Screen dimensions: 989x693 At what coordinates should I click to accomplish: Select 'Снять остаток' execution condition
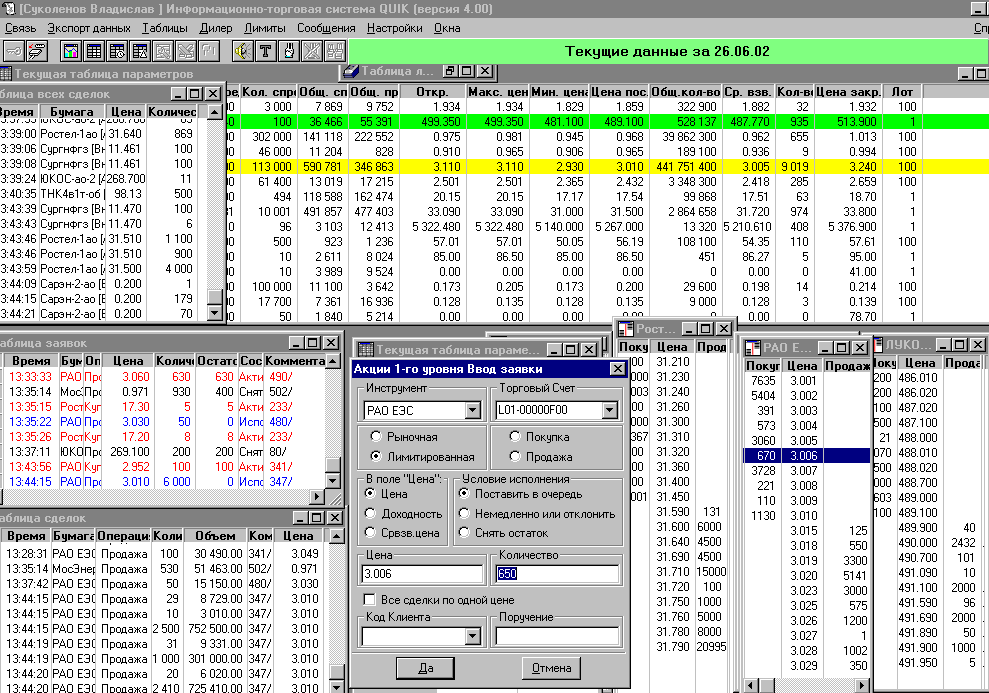click(x=465, y=532)
